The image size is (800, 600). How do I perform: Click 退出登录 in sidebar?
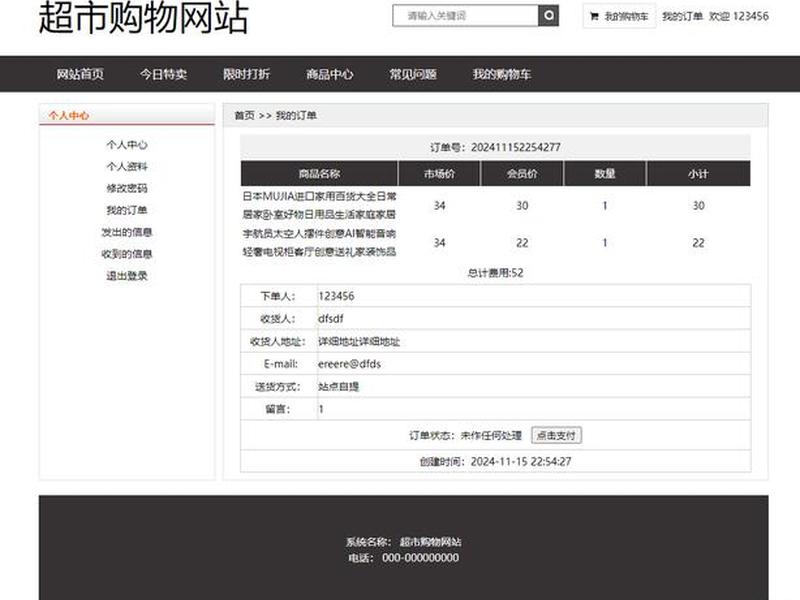point(127,276)
